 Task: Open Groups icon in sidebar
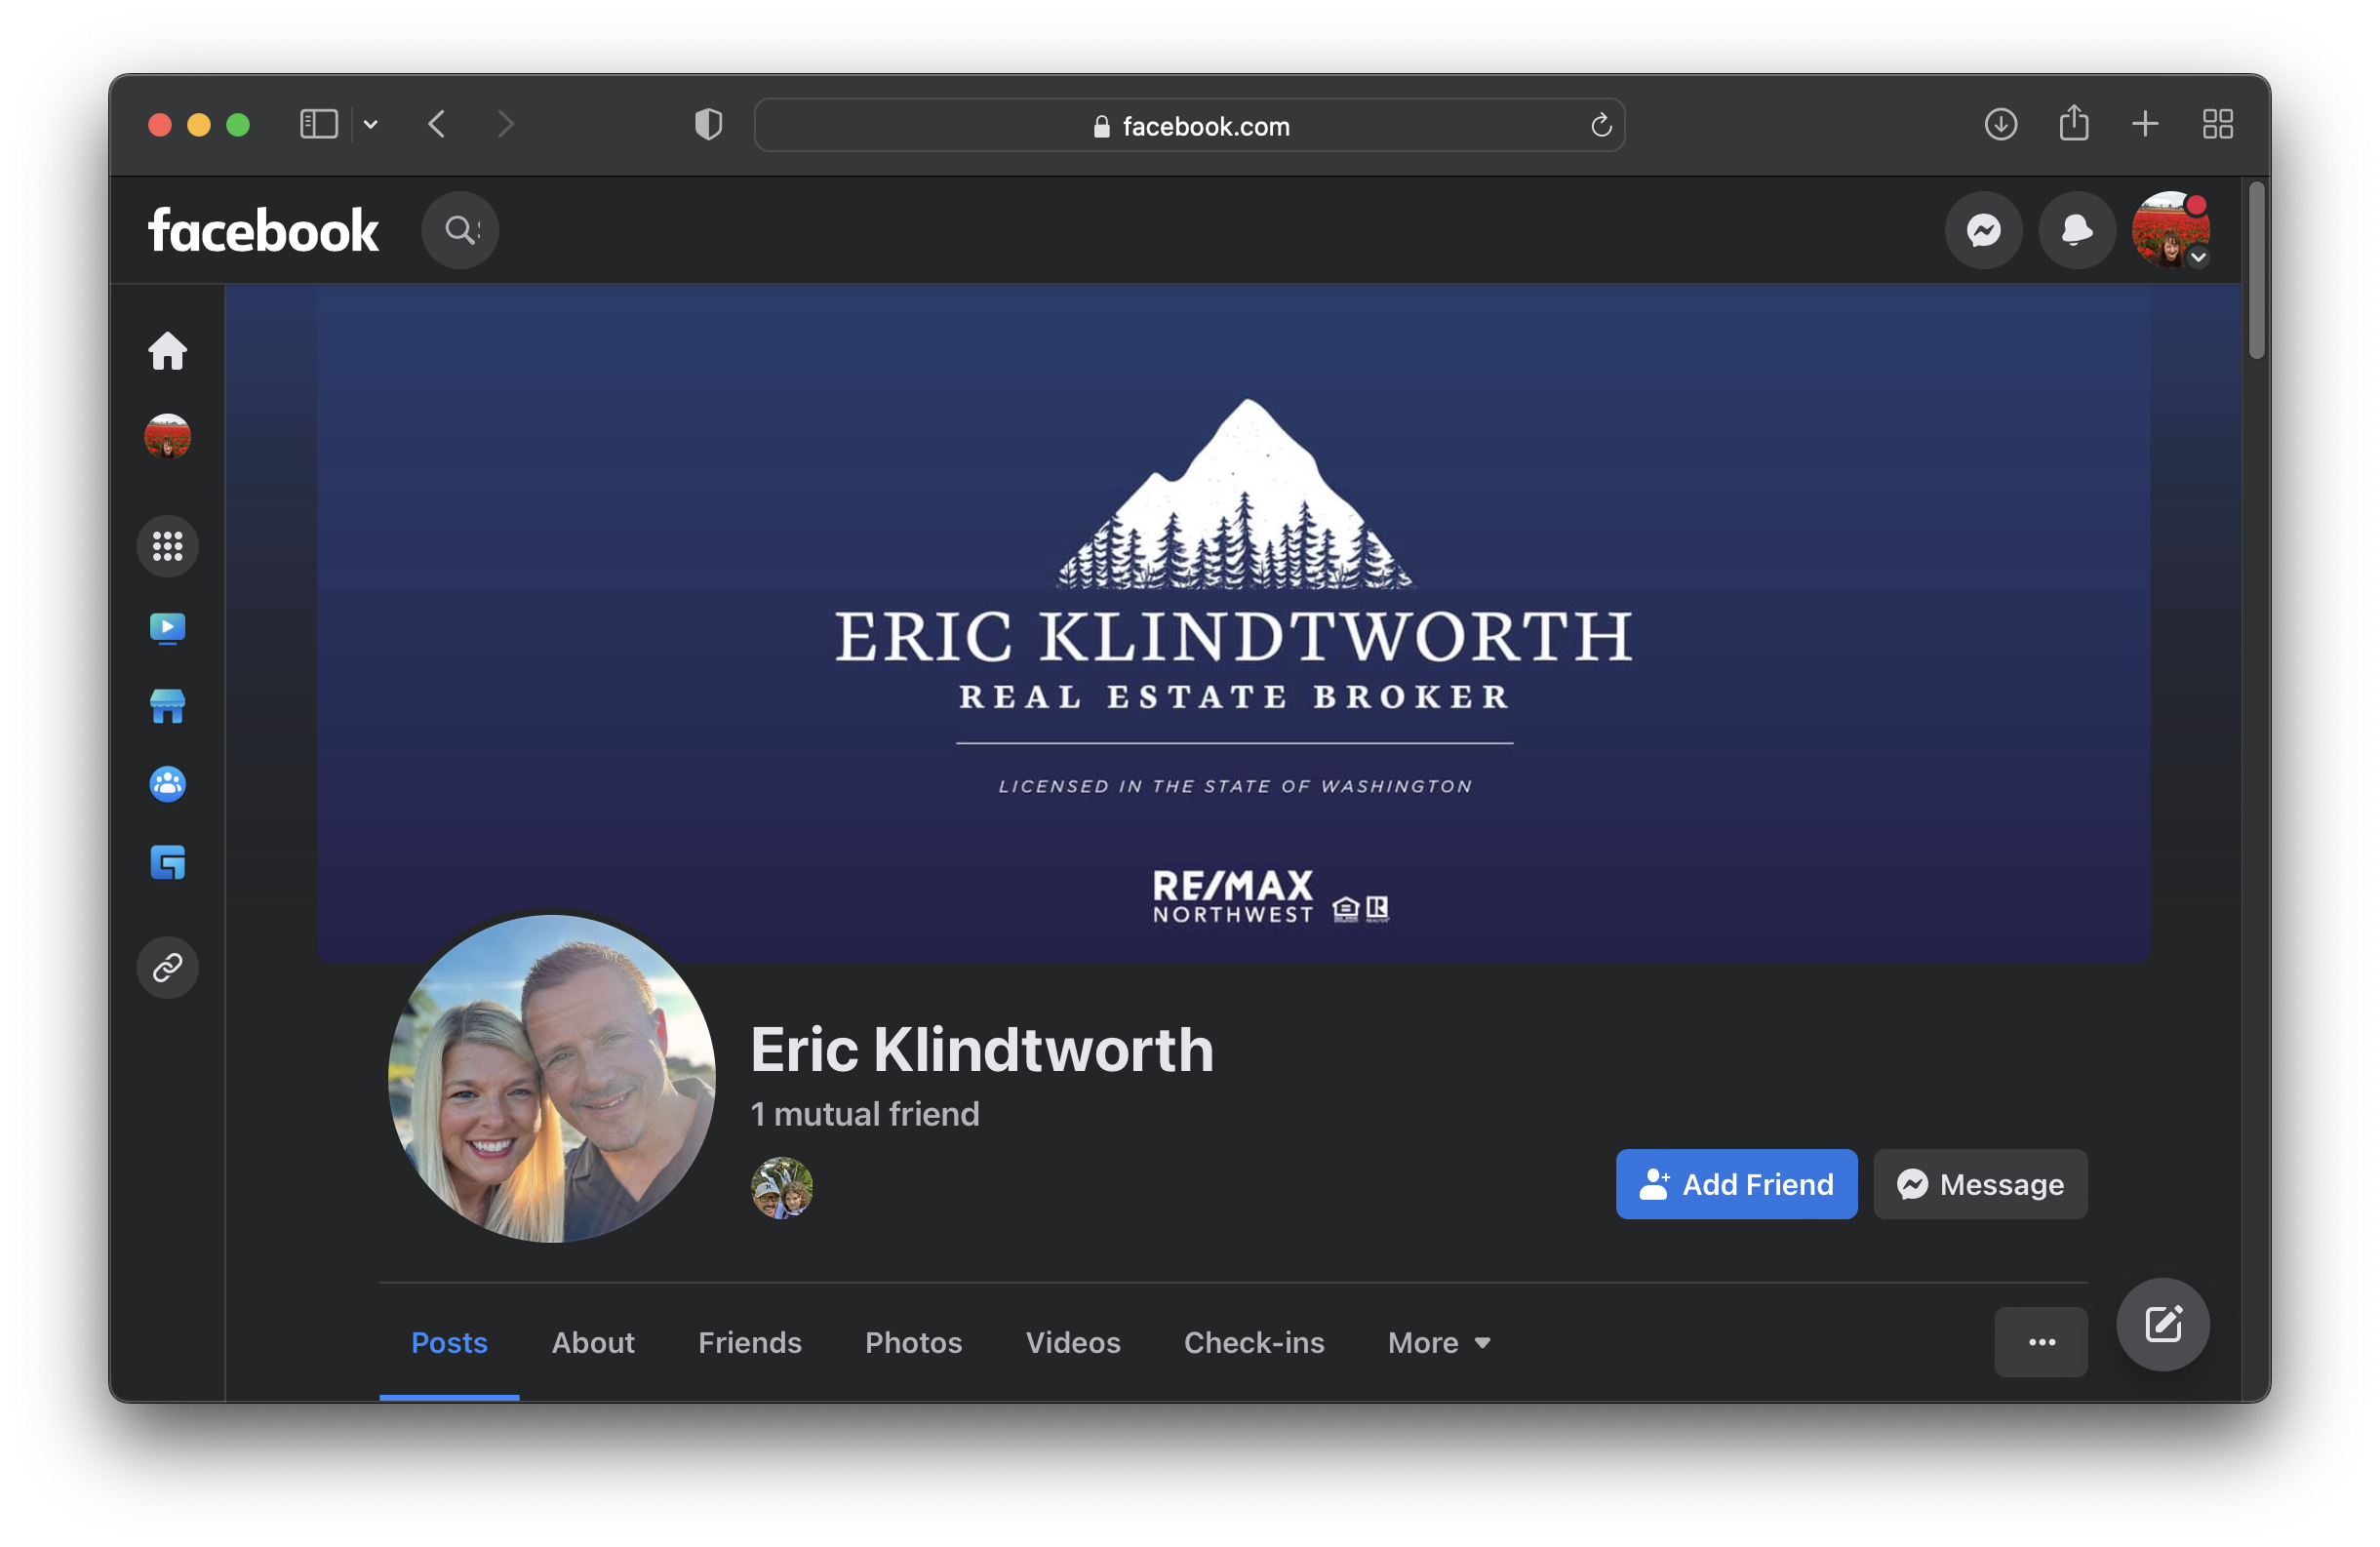coord(168,785)
